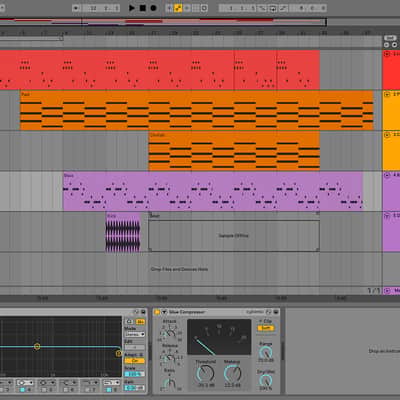This screenshot has width=400, height=400.
Task: Toggle EQ filter 5 activator
Action: point(44,389)
